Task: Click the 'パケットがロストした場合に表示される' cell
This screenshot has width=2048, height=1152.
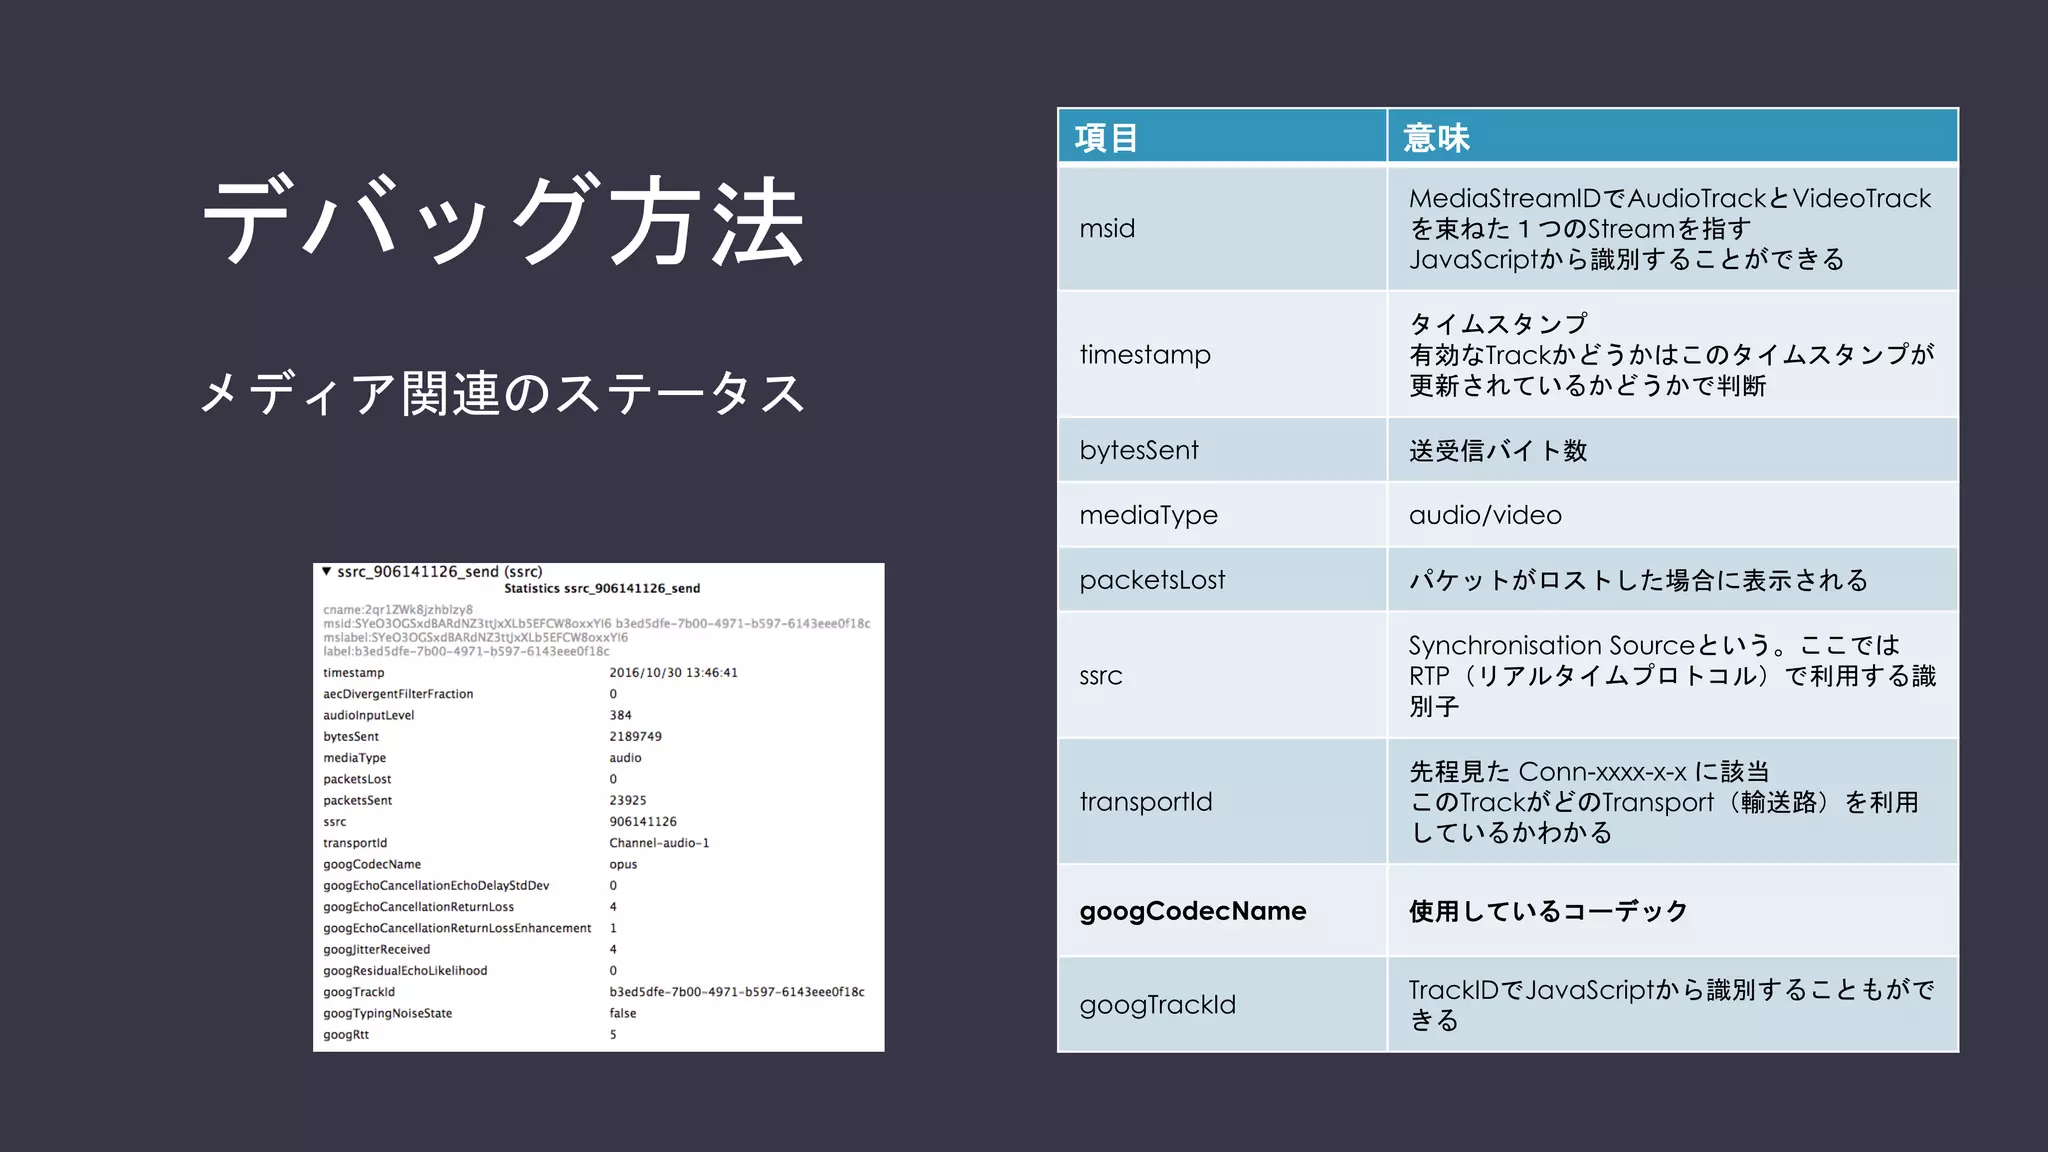Action: (1672, 579)
